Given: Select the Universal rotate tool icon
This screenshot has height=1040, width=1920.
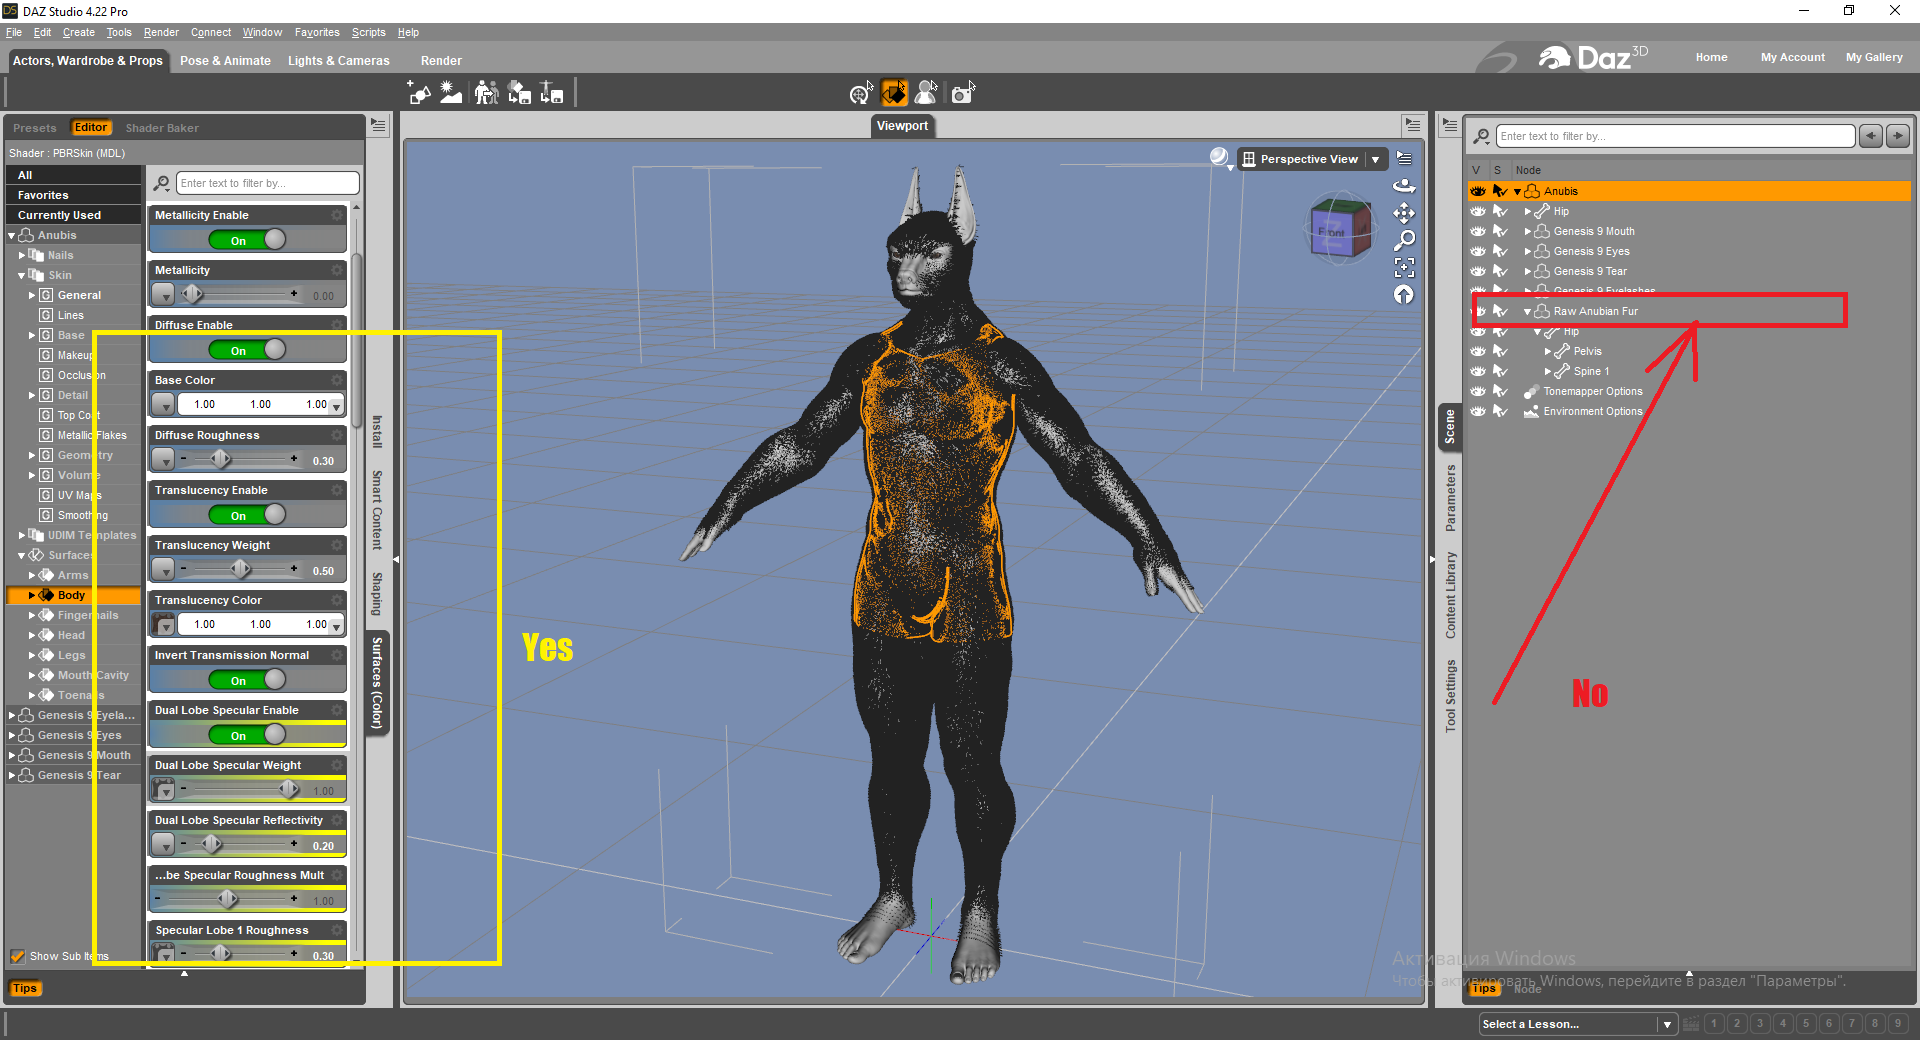Looking at the screenshot, I should point(861,93).
